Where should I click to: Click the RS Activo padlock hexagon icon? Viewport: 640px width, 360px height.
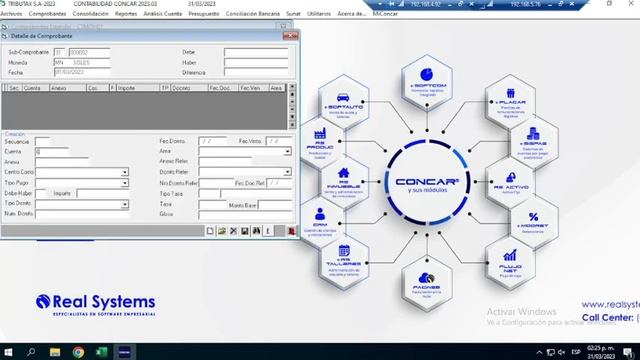click(511, 182)
